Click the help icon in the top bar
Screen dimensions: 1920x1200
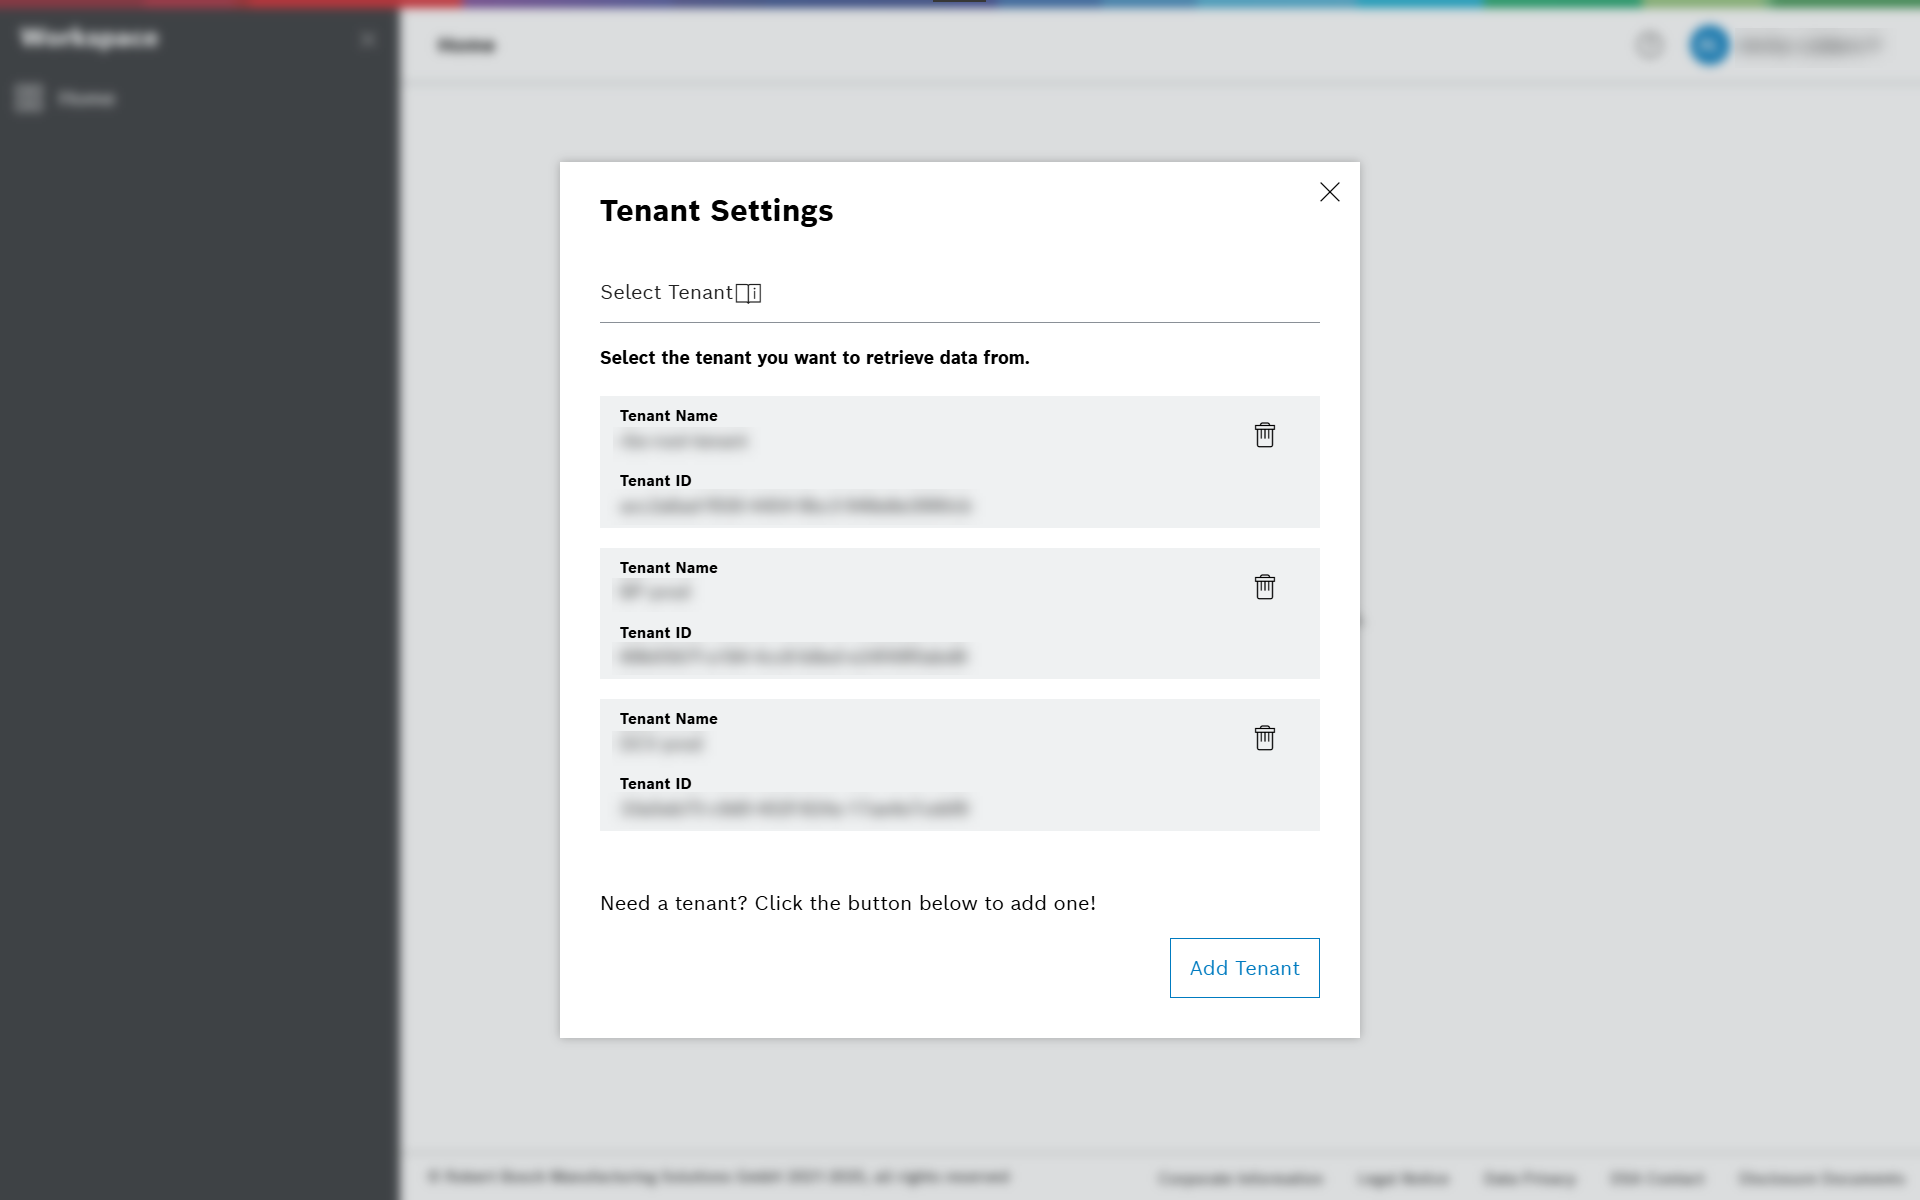[1649, 45]
